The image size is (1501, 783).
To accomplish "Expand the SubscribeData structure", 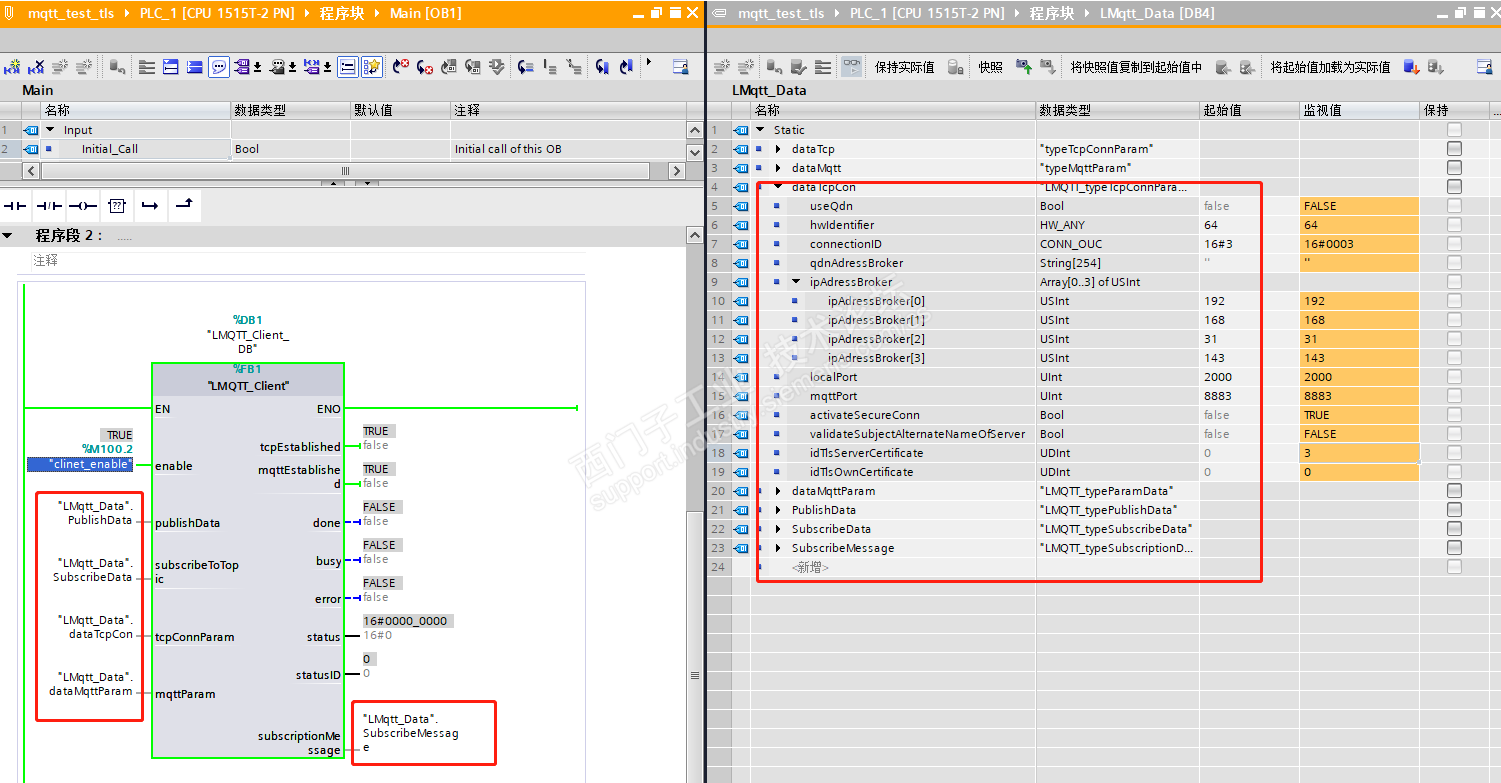I will pos(778,529).
